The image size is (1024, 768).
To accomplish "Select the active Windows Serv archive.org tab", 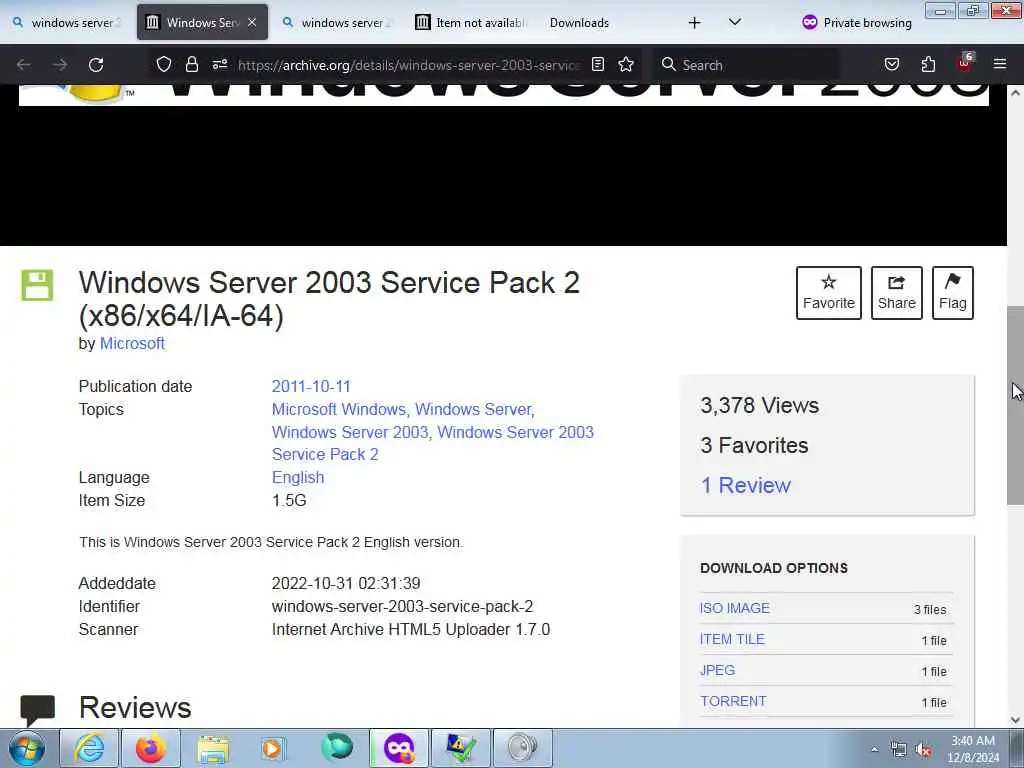I will point(202,22).
